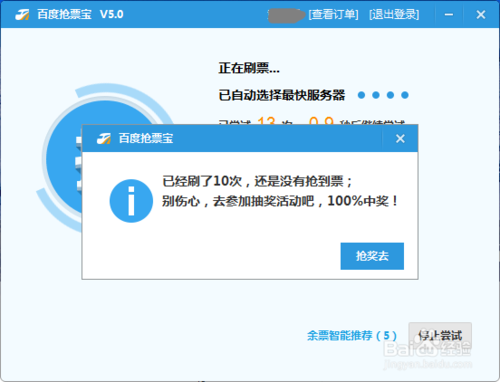This screenshot has height=382, width=500.
Task: Open 余票智能推荐 (5) link
Action: (352, 335)
